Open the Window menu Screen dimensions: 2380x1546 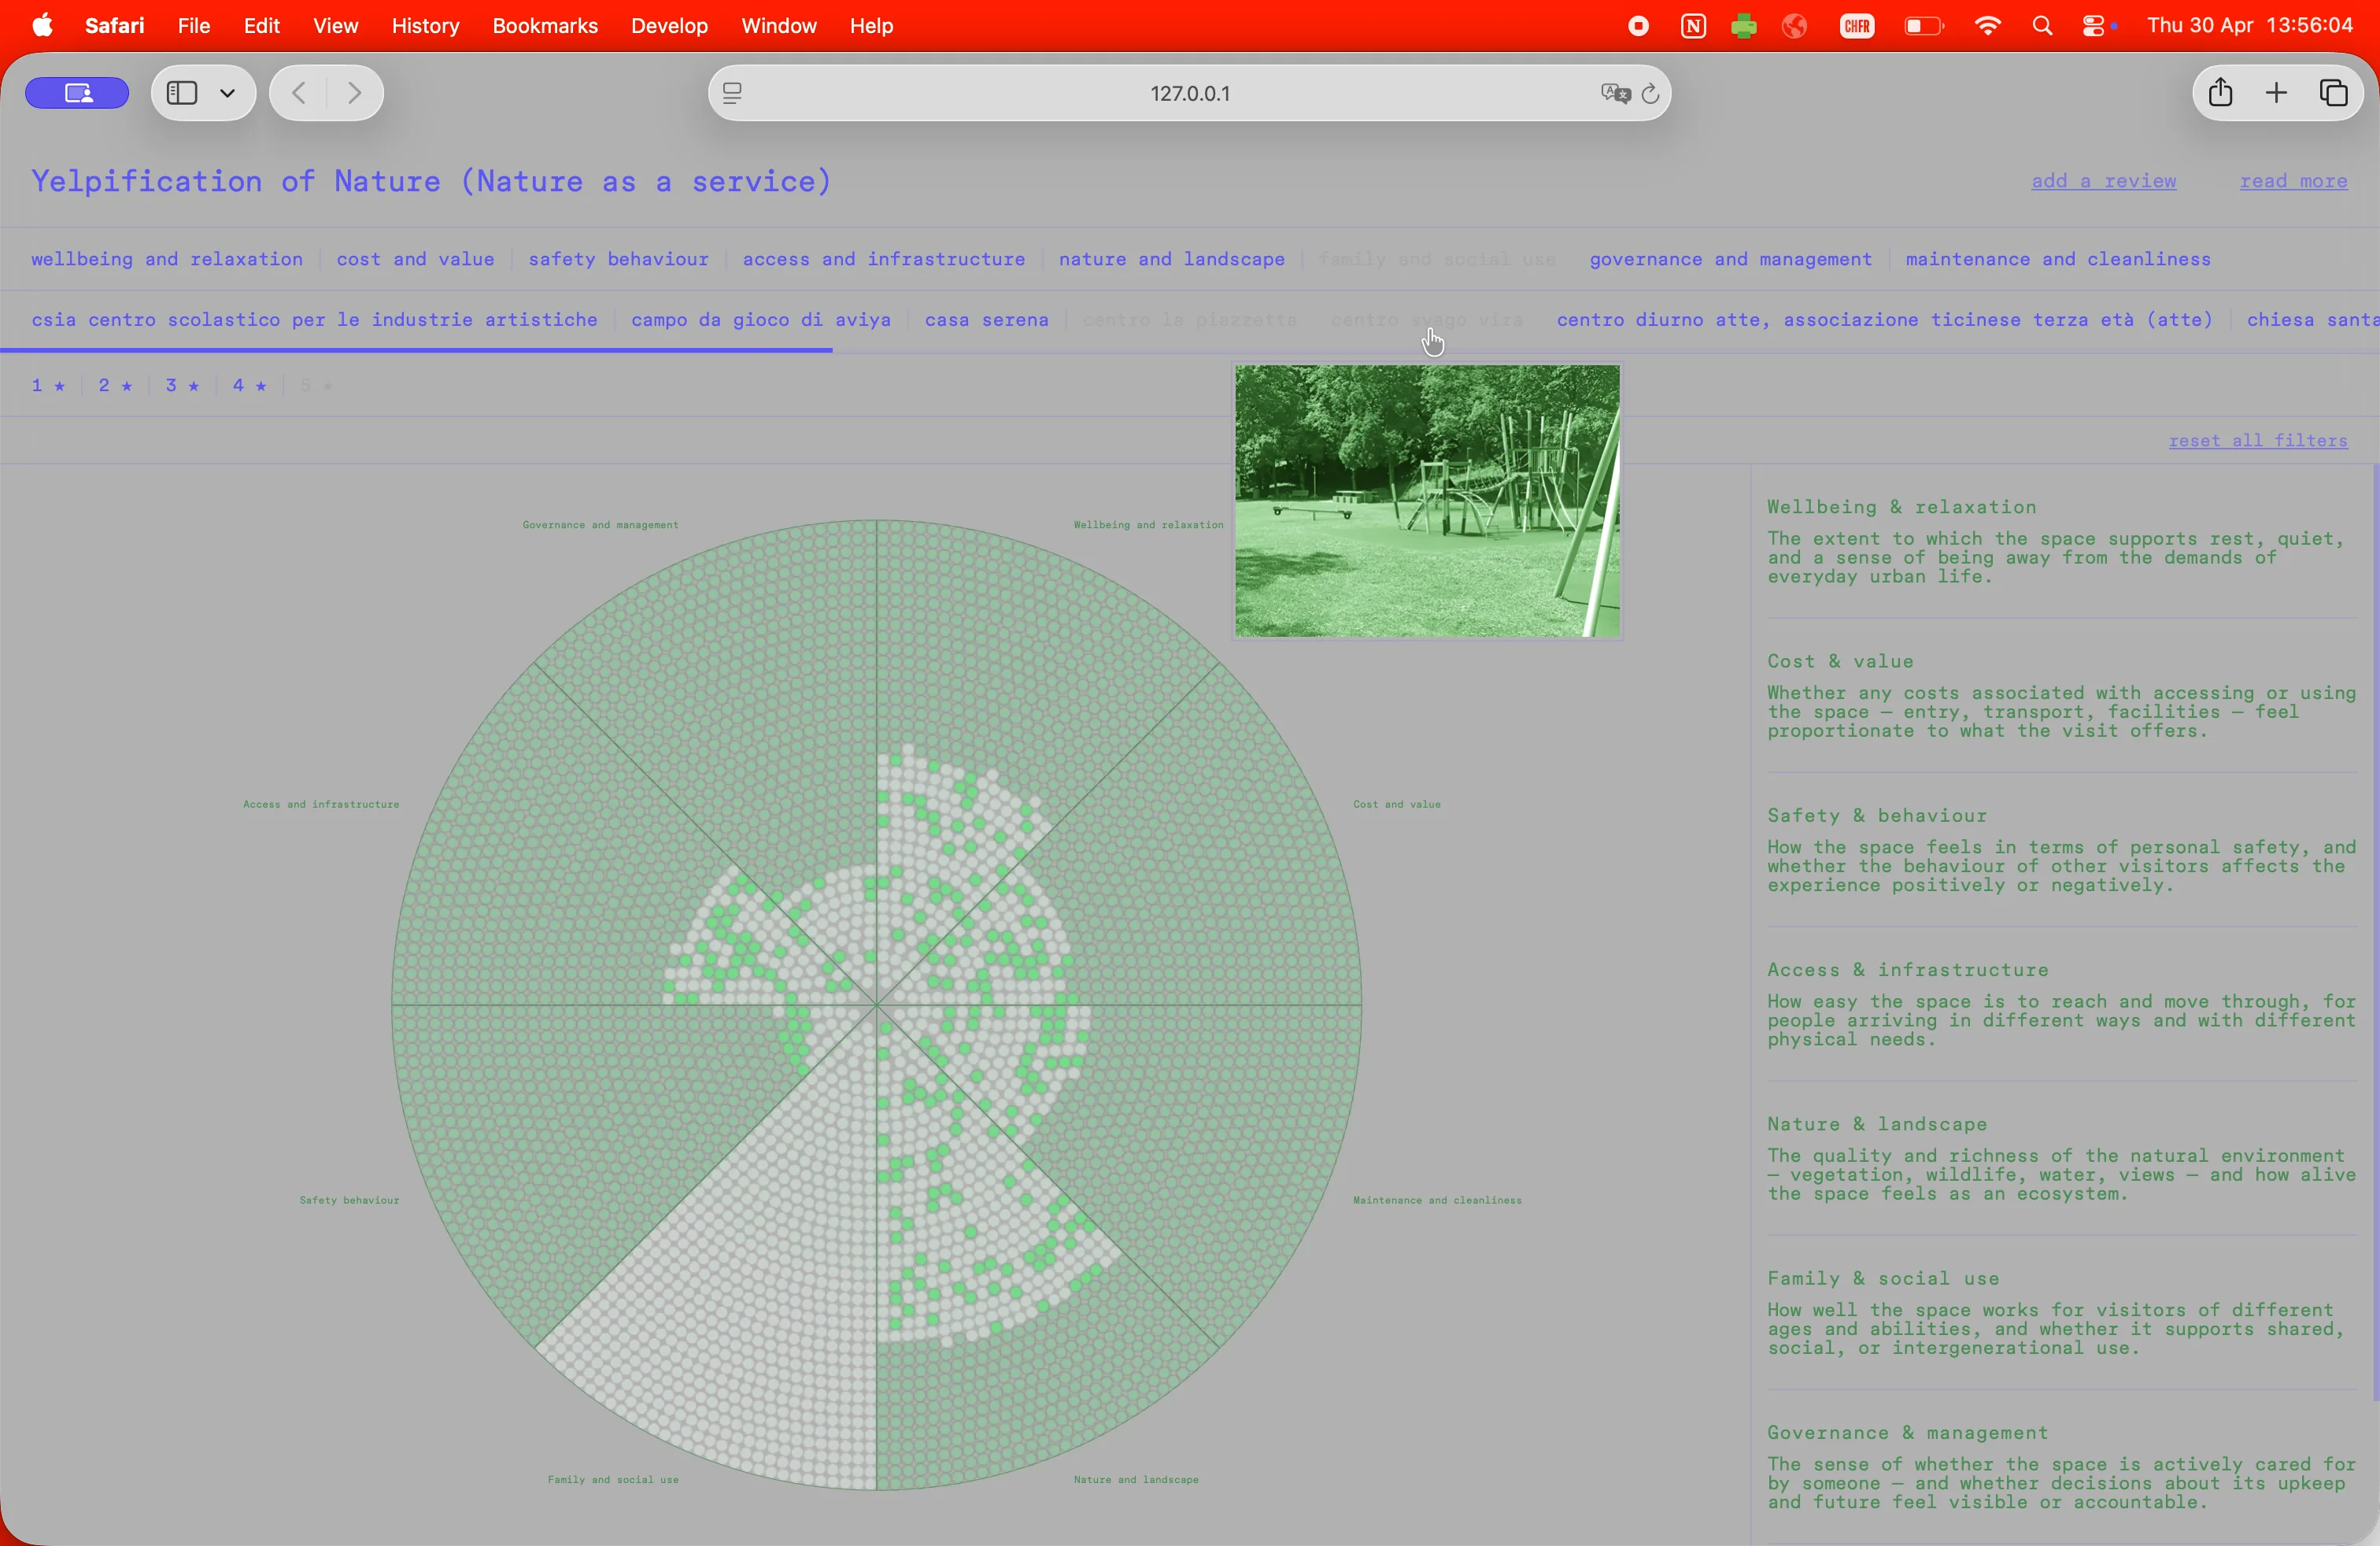[x=779, y=26]
